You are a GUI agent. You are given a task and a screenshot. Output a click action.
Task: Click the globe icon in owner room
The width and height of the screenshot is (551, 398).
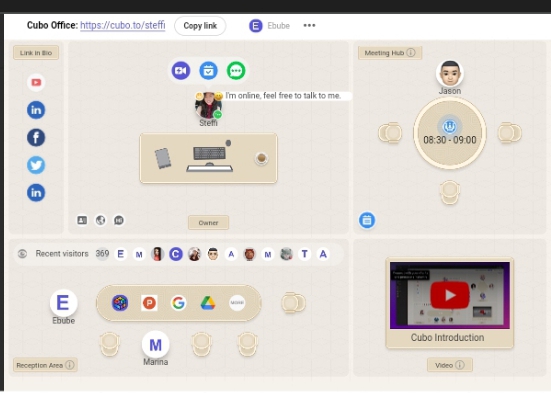coord(101,220)
